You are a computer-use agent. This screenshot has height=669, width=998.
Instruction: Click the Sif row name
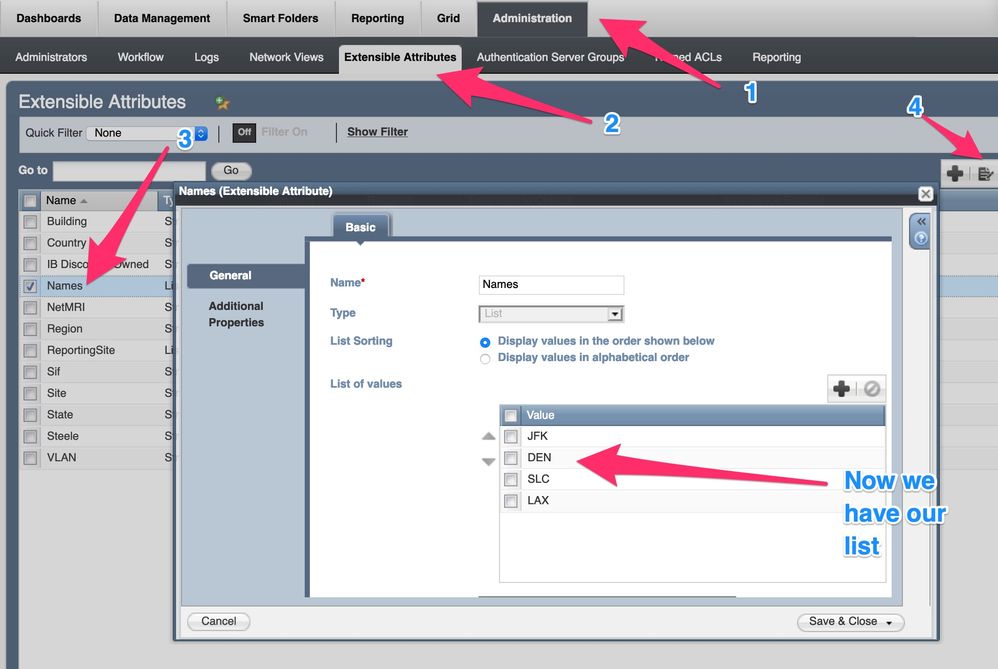pyautogui.click(x=53, y=372)
